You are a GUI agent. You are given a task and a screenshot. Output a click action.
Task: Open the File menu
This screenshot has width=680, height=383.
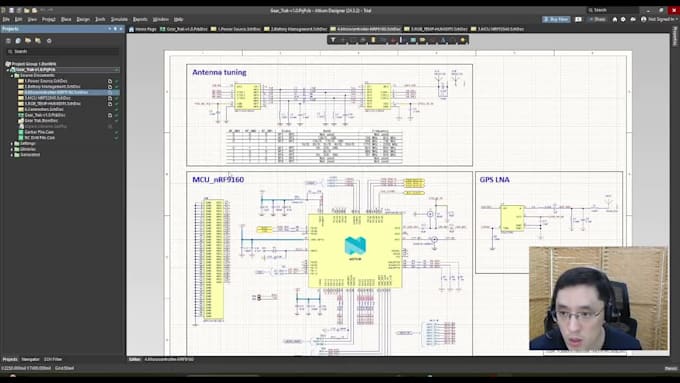coord(6,20)
